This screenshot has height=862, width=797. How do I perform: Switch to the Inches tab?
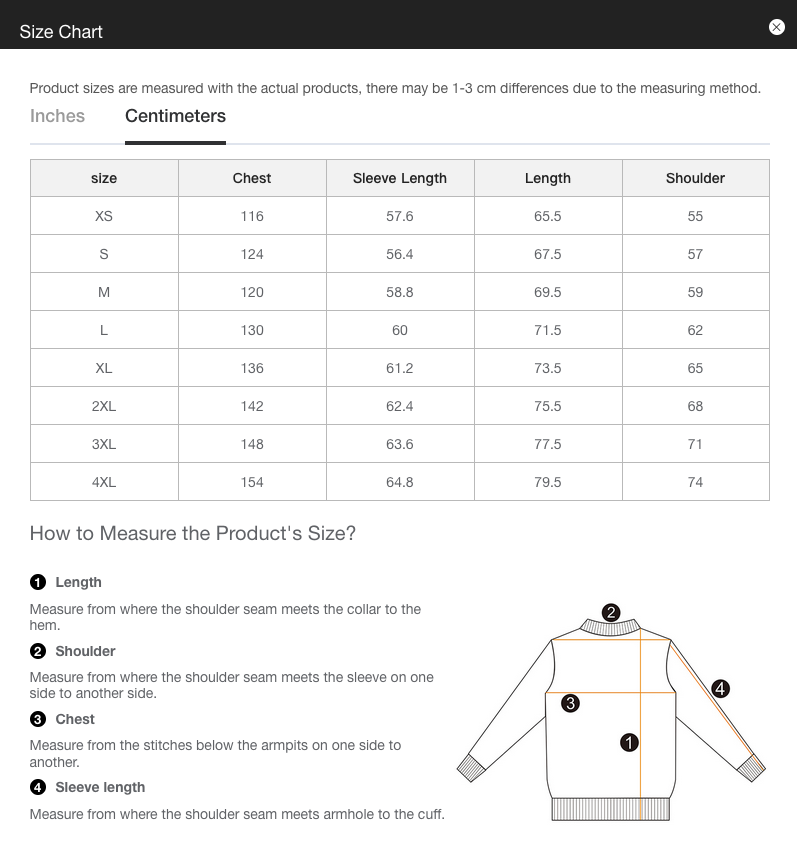(x=57, y=116)
